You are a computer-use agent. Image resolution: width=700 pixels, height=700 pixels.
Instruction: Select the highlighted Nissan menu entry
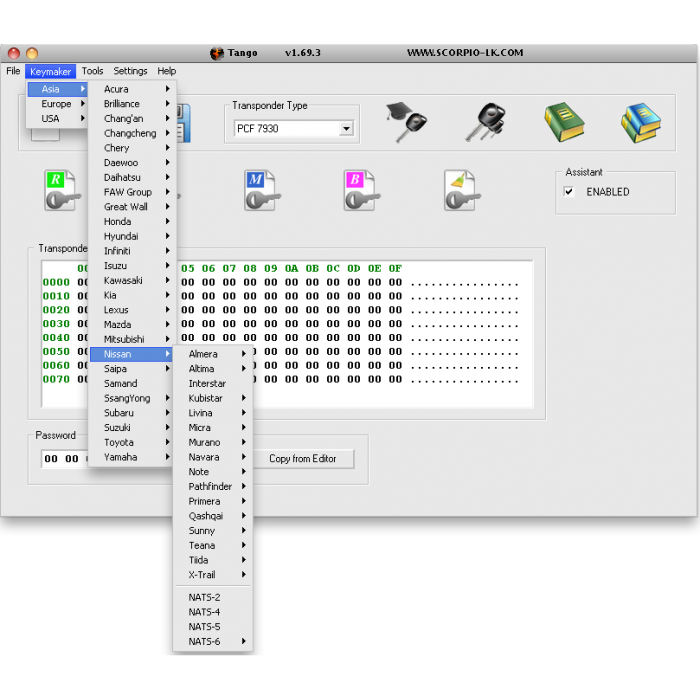coord(131,354)
